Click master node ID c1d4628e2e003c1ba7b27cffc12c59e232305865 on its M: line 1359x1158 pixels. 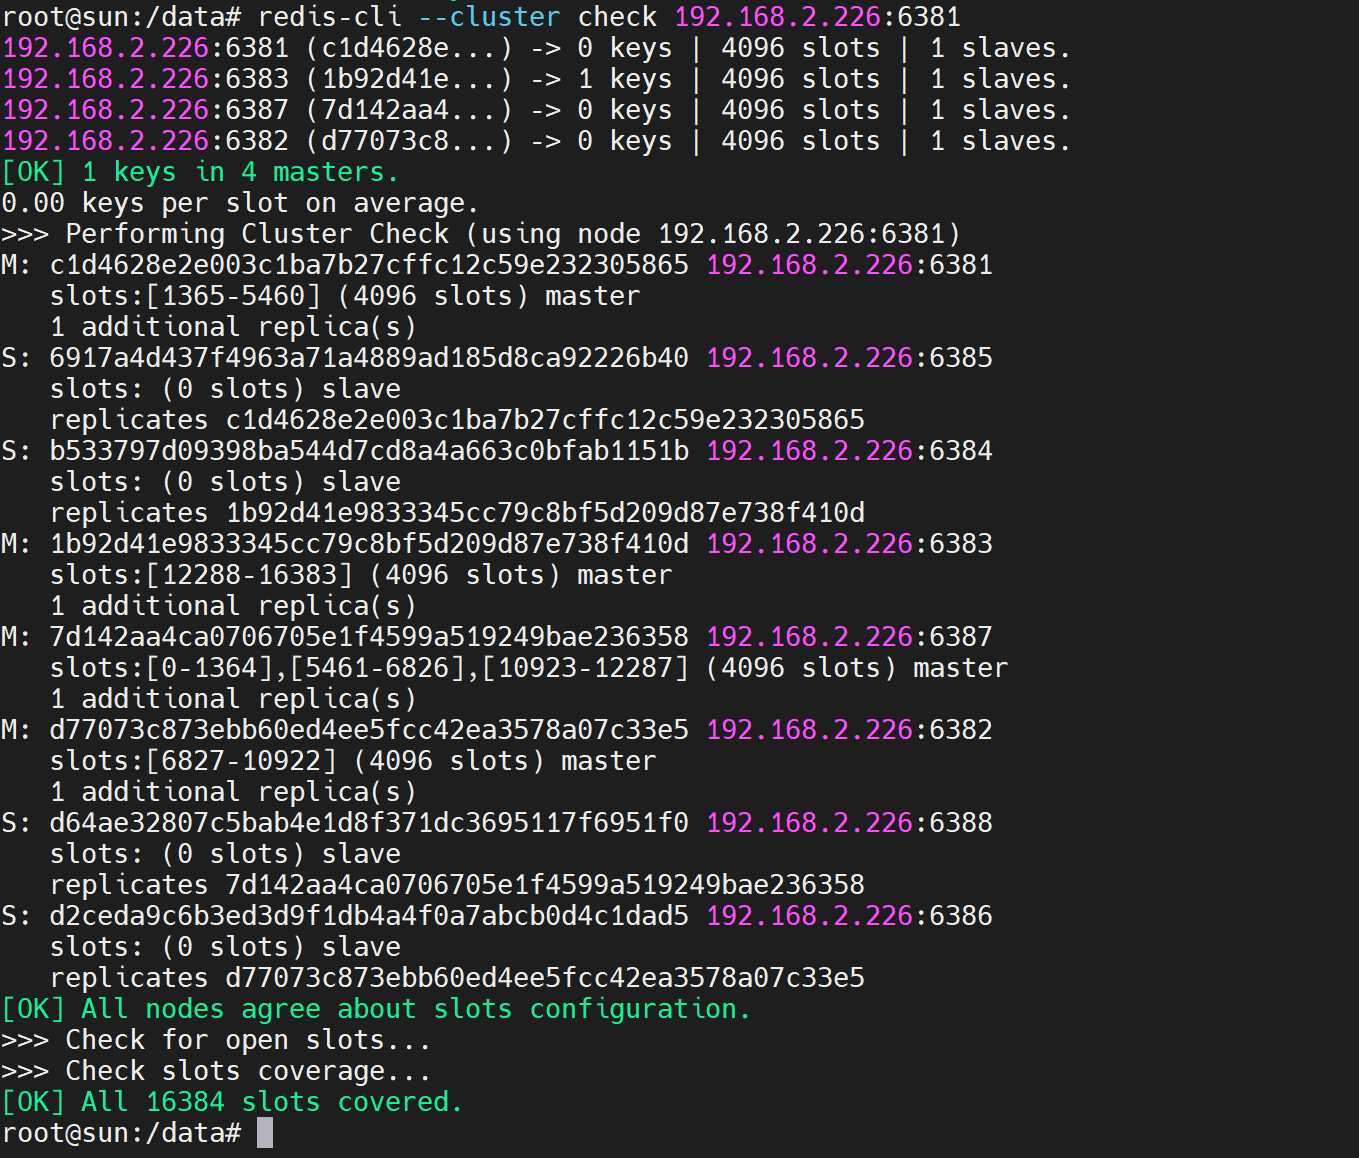point(369,265)
